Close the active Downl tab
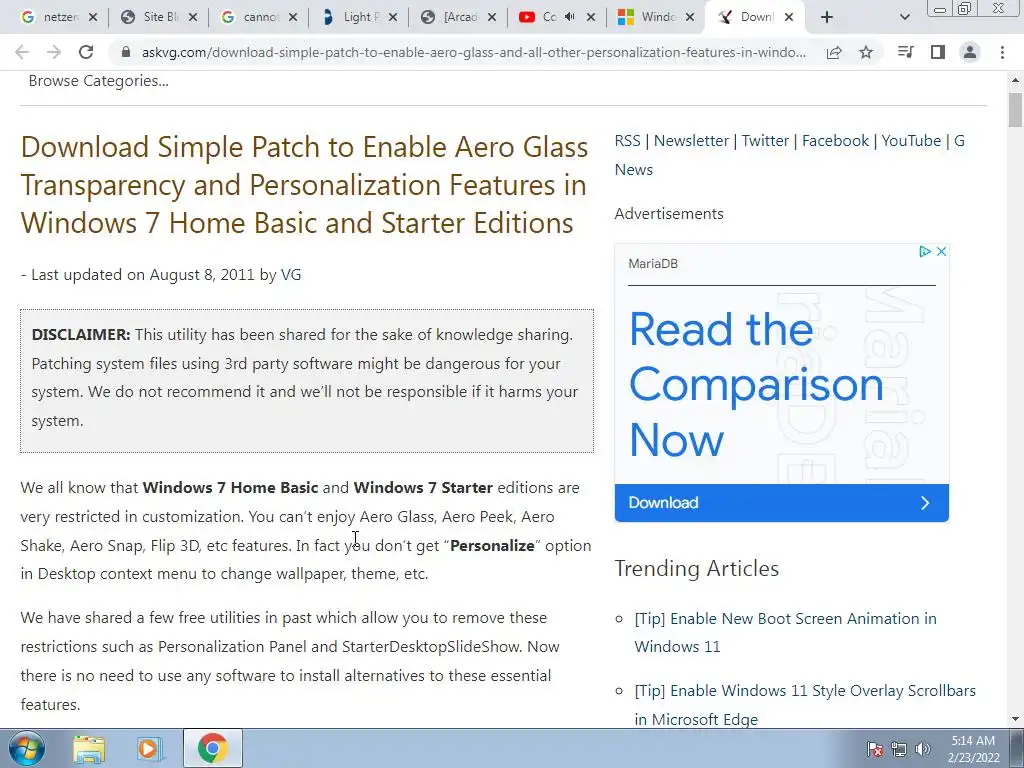1024x768 pixels. pos(789,17)
